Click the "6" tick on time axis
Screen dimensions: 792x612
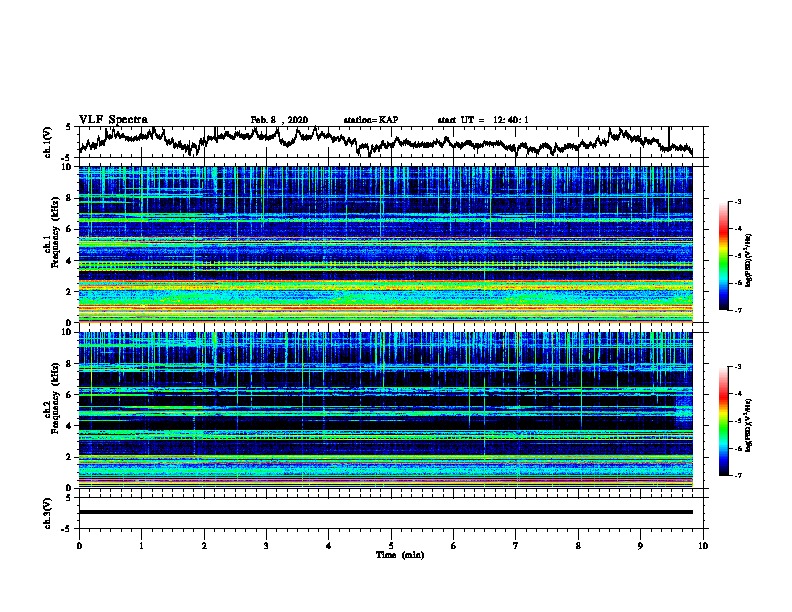pos(454,546)
